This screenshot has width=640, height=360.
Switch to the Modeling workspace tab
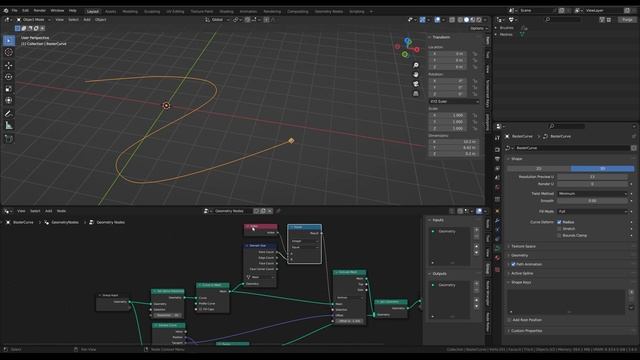(x=130, y=11)
